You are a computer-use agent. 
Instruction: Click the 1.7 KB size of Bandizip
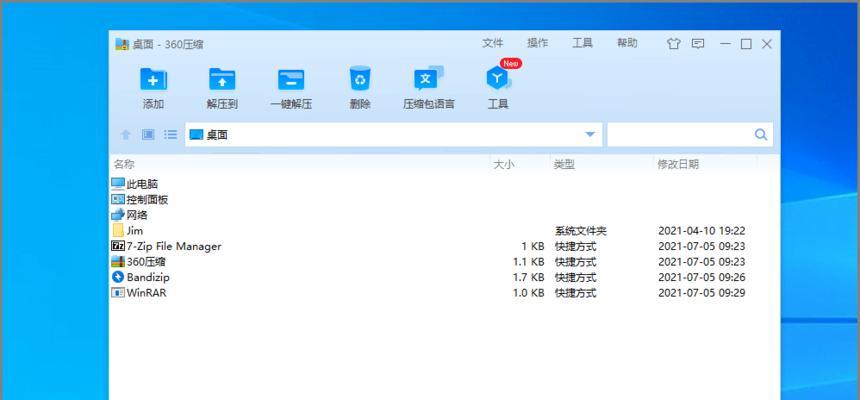click(529, 277)
